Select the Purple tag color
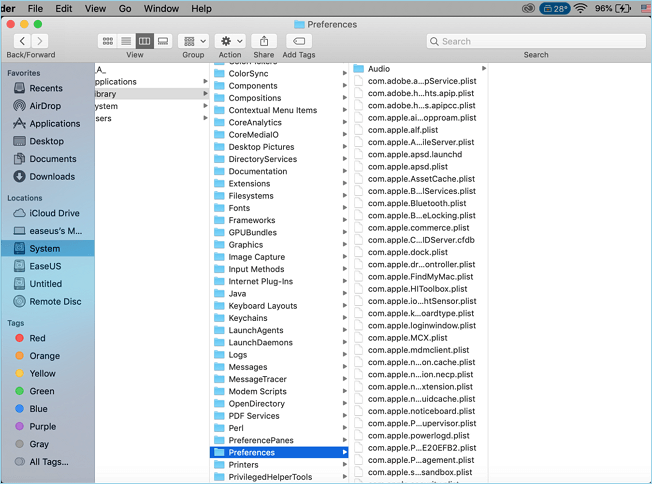Viewport: 652px width, 484px height. [44, 426]
